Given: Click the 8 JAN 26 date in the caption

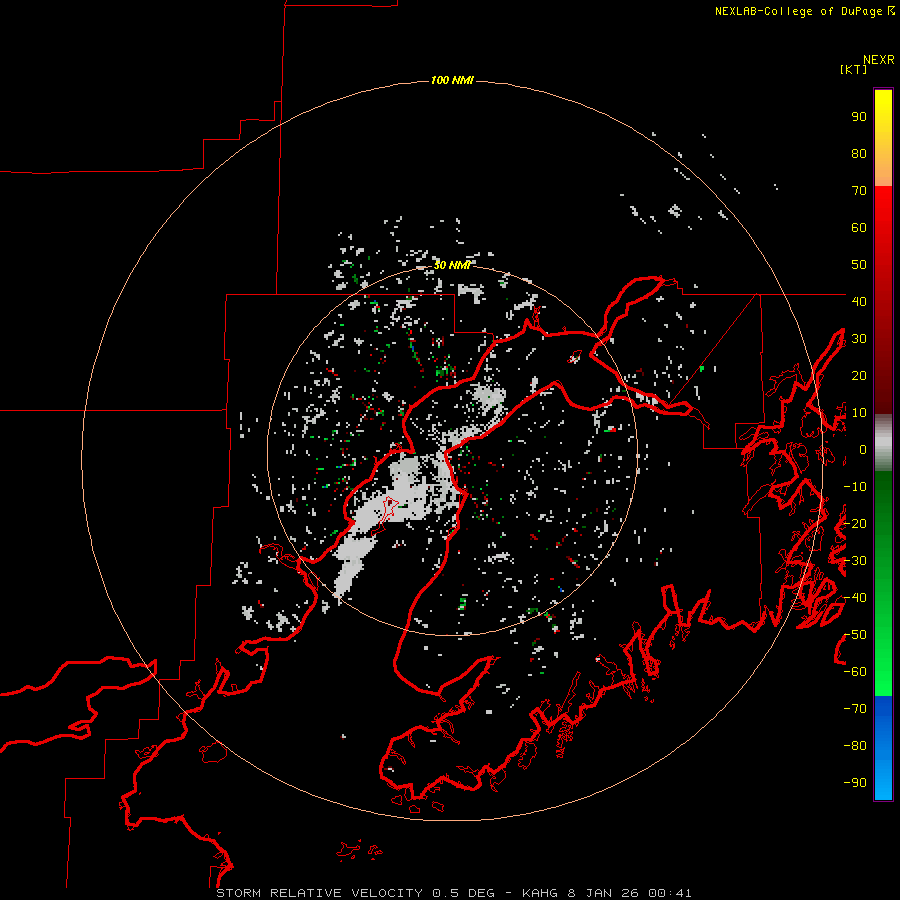Looking at the screenshot, I should (x=603, y=893).
